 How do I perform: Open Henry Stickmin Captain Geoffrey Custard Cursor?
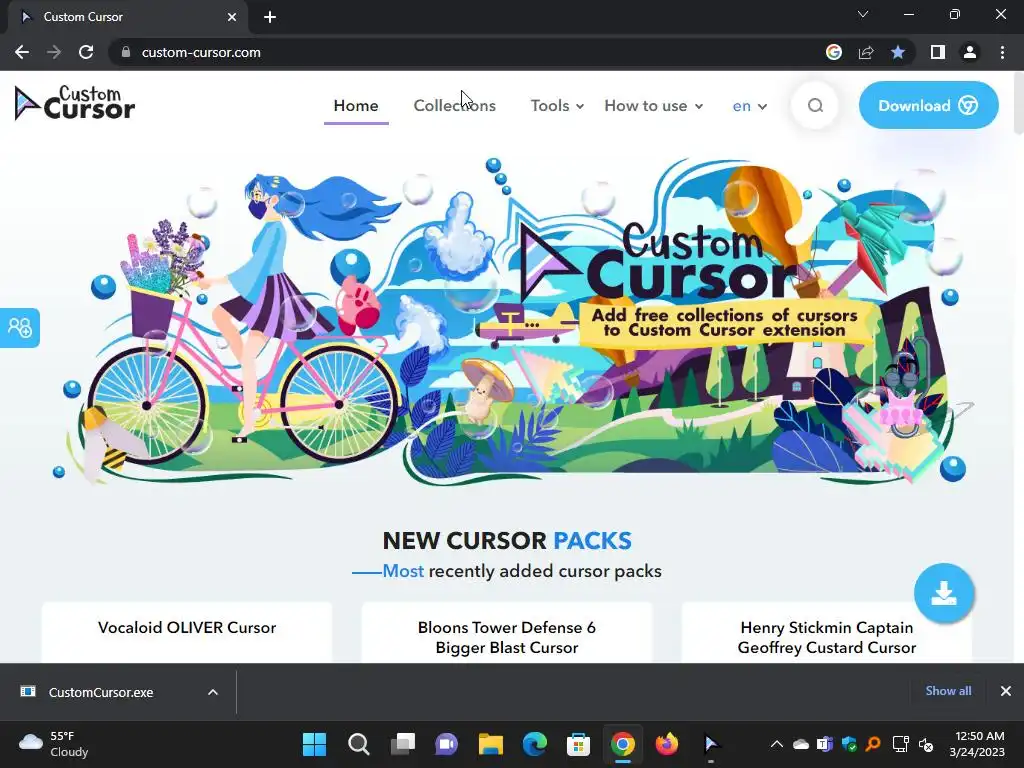827,637
